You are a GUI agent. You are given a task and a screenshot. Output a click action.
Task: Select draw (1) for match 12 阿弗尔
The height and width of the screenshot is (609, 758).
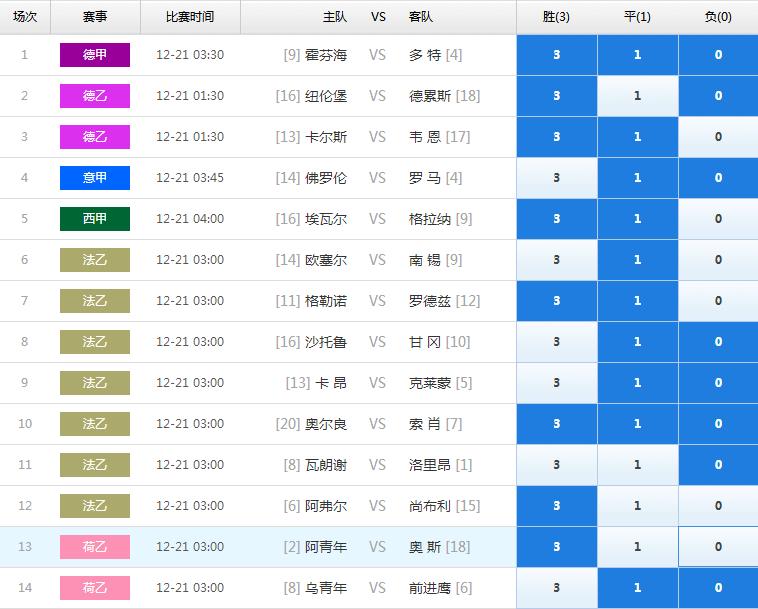click(638, 506)
